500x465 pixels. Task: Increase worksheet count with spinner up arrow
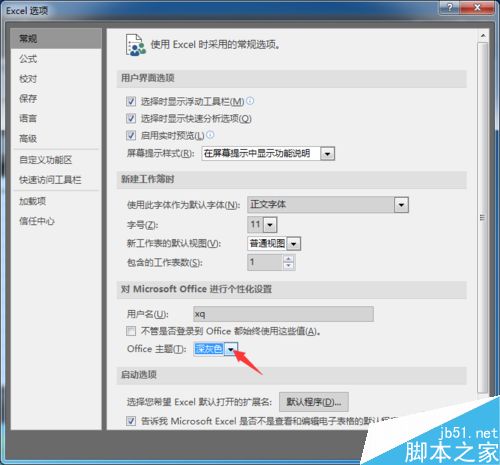pyautogui.click(x=288, y=259)
